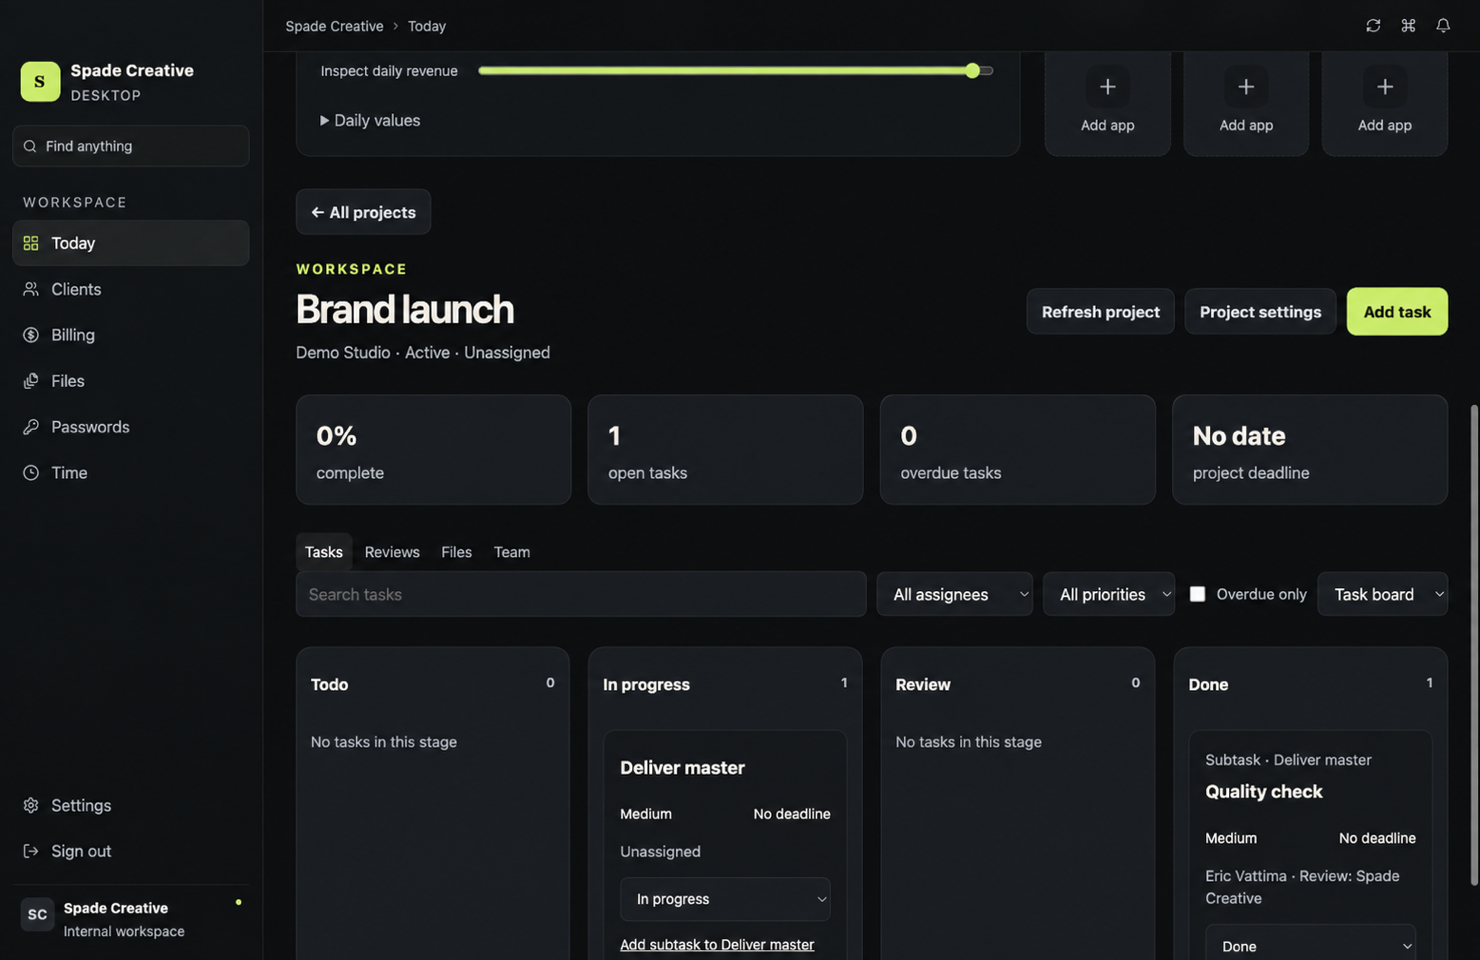Open Quality check Done status dropdown
Image resolution: width=1480 pixels, height=960 pixels.
[1310, 945]
